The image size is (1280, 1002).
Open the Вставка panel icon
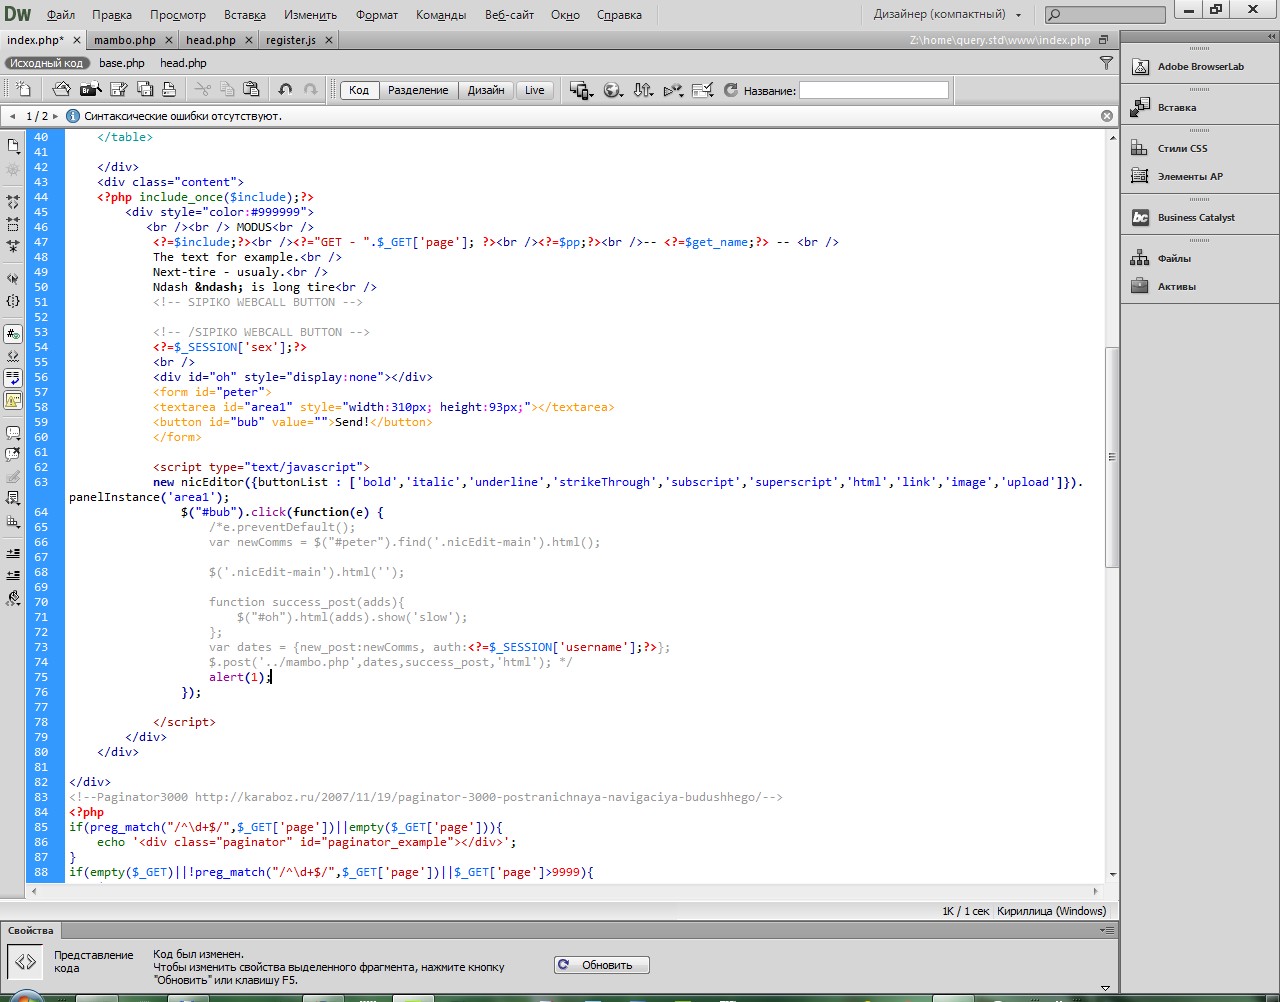[x=1140, y=107]
